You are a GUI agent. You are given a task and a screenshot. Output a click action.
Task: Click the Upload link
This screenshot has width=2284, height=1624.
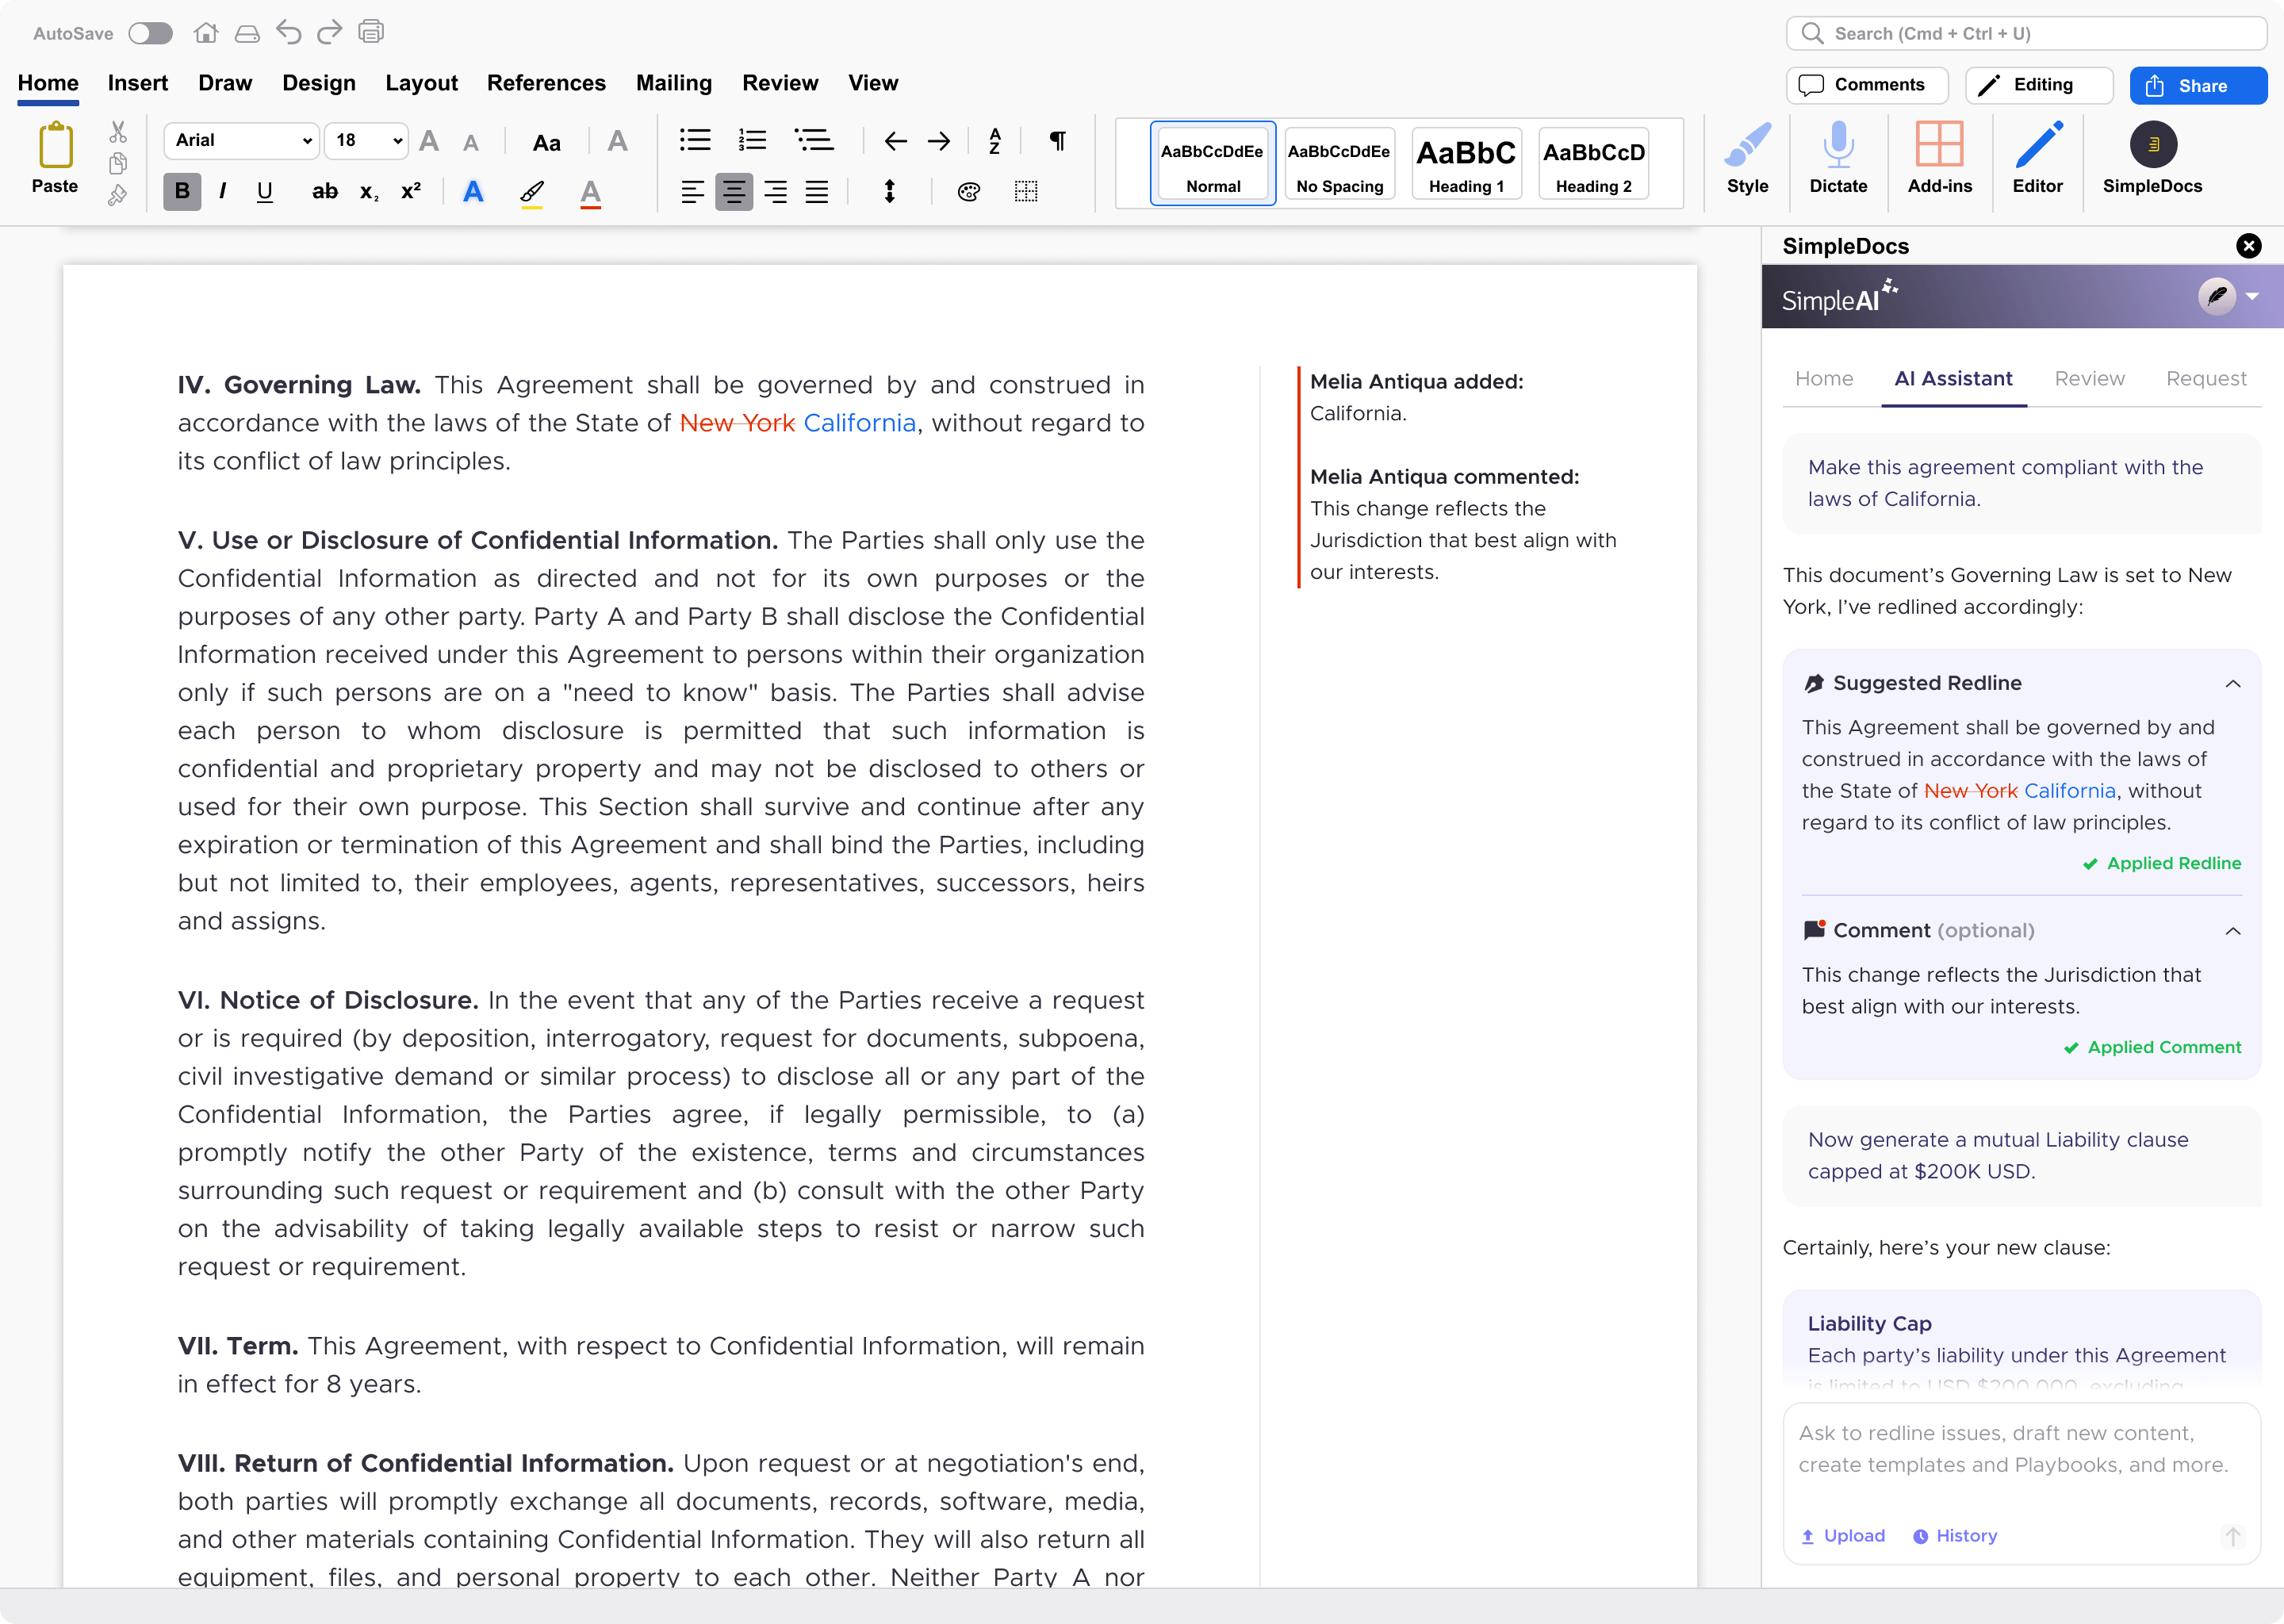[x=1843, y=1536]
